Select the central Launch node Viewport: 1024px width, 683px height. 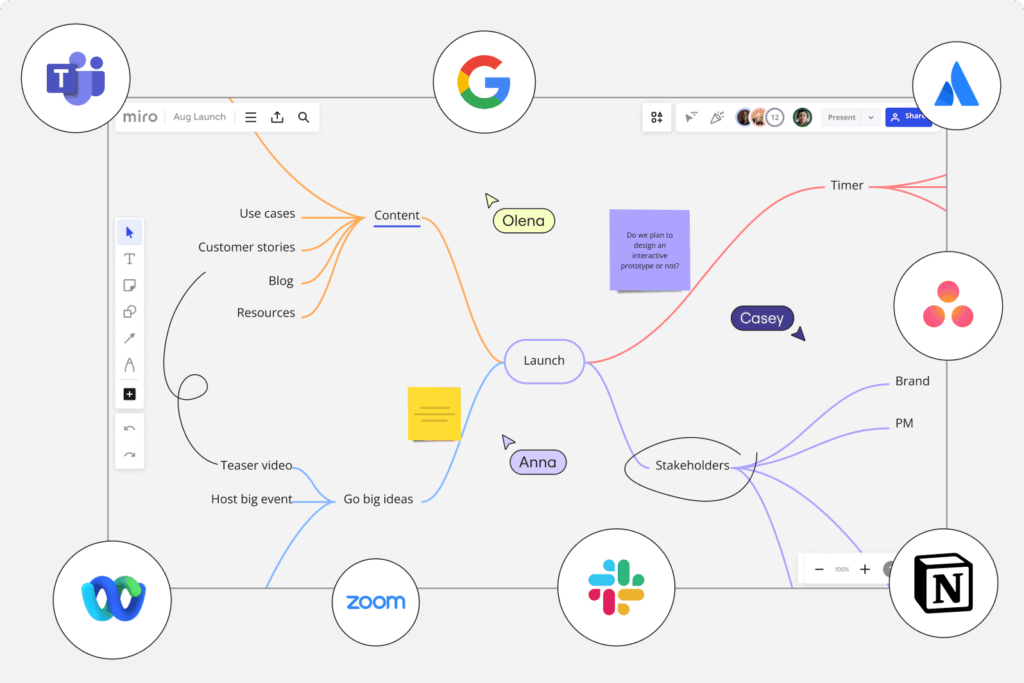pos(544,361)
